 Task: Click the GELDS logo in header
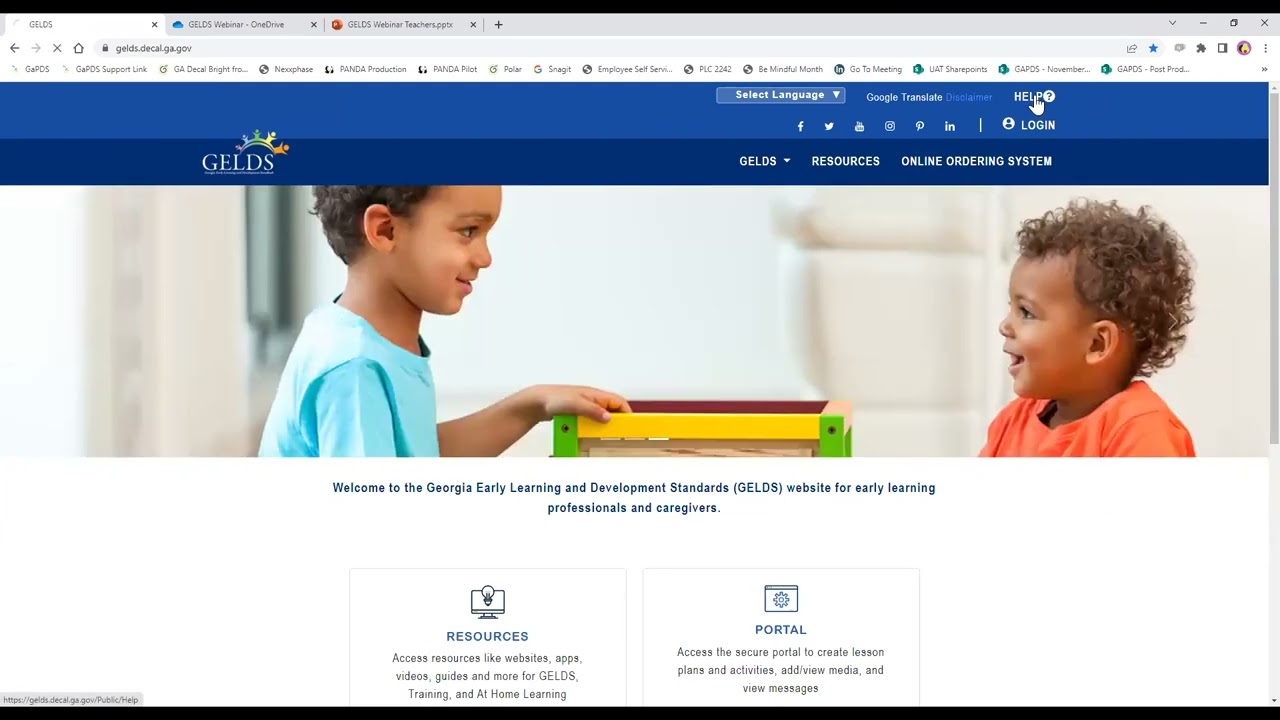245,153
